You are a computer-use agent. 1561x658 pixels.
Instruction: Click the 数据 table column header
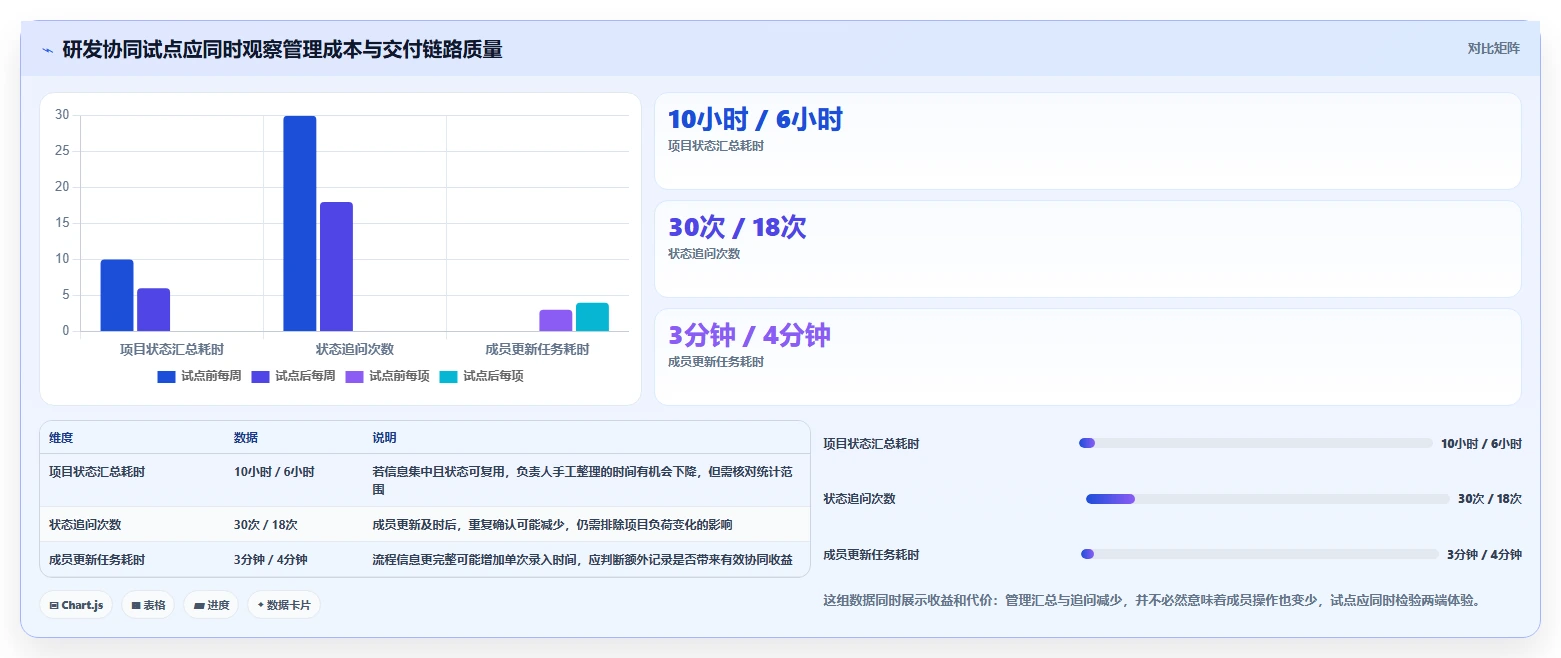pyautogui.click(x=246, y=438)
